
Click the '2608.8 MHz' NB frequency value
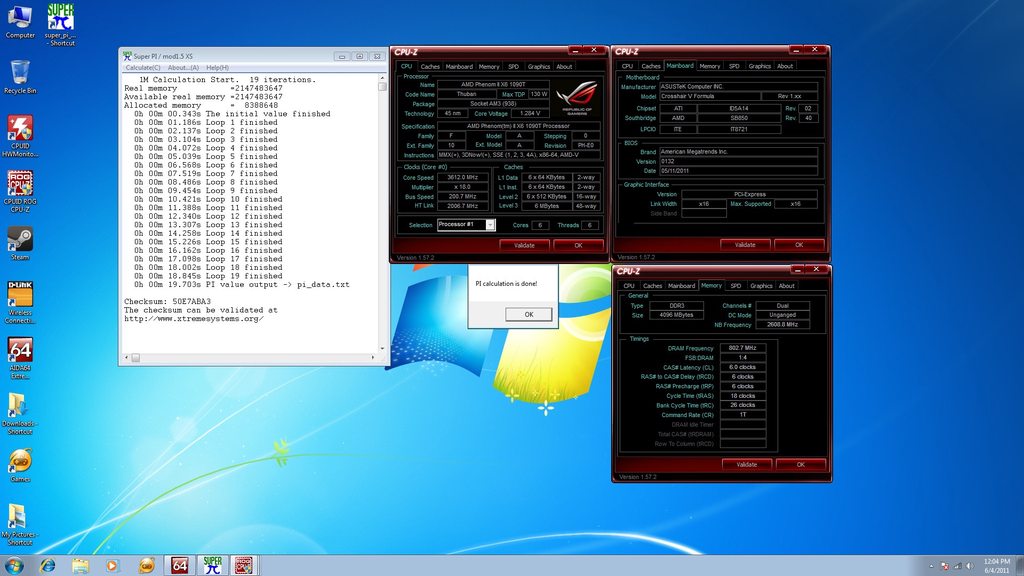tap(782, 325)
